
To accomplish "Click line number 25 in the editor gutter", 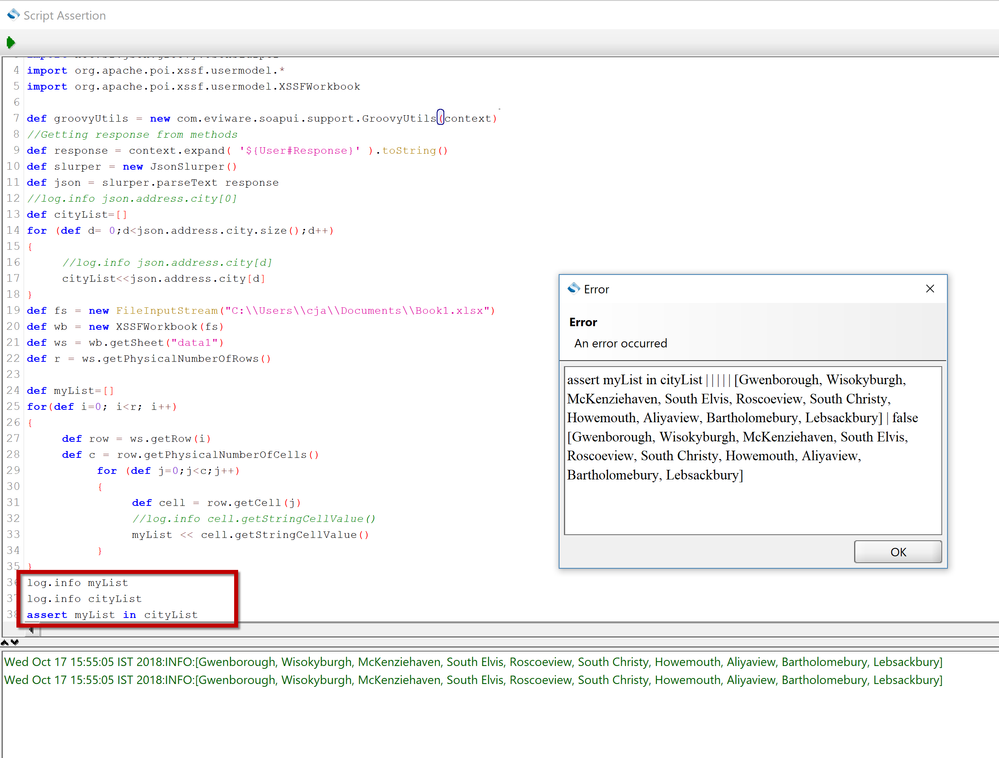I will (13, 406).
